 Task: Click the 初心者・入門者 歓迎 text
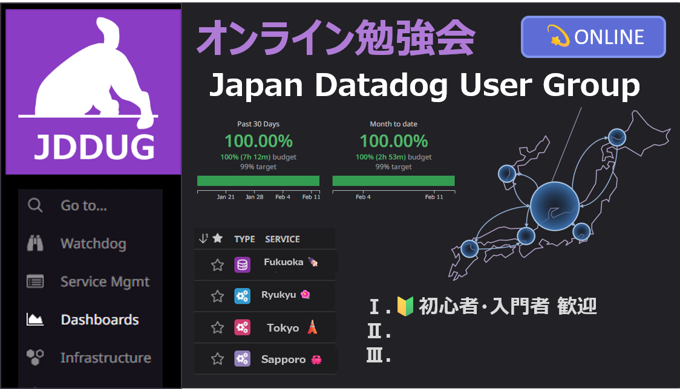tap(507, 306)
